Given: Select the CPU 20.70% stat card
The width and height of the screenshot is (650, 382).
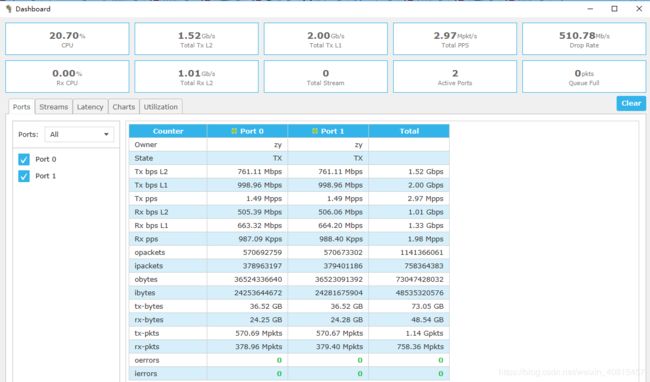Looking at the screenshot, I should pos(67,39).
